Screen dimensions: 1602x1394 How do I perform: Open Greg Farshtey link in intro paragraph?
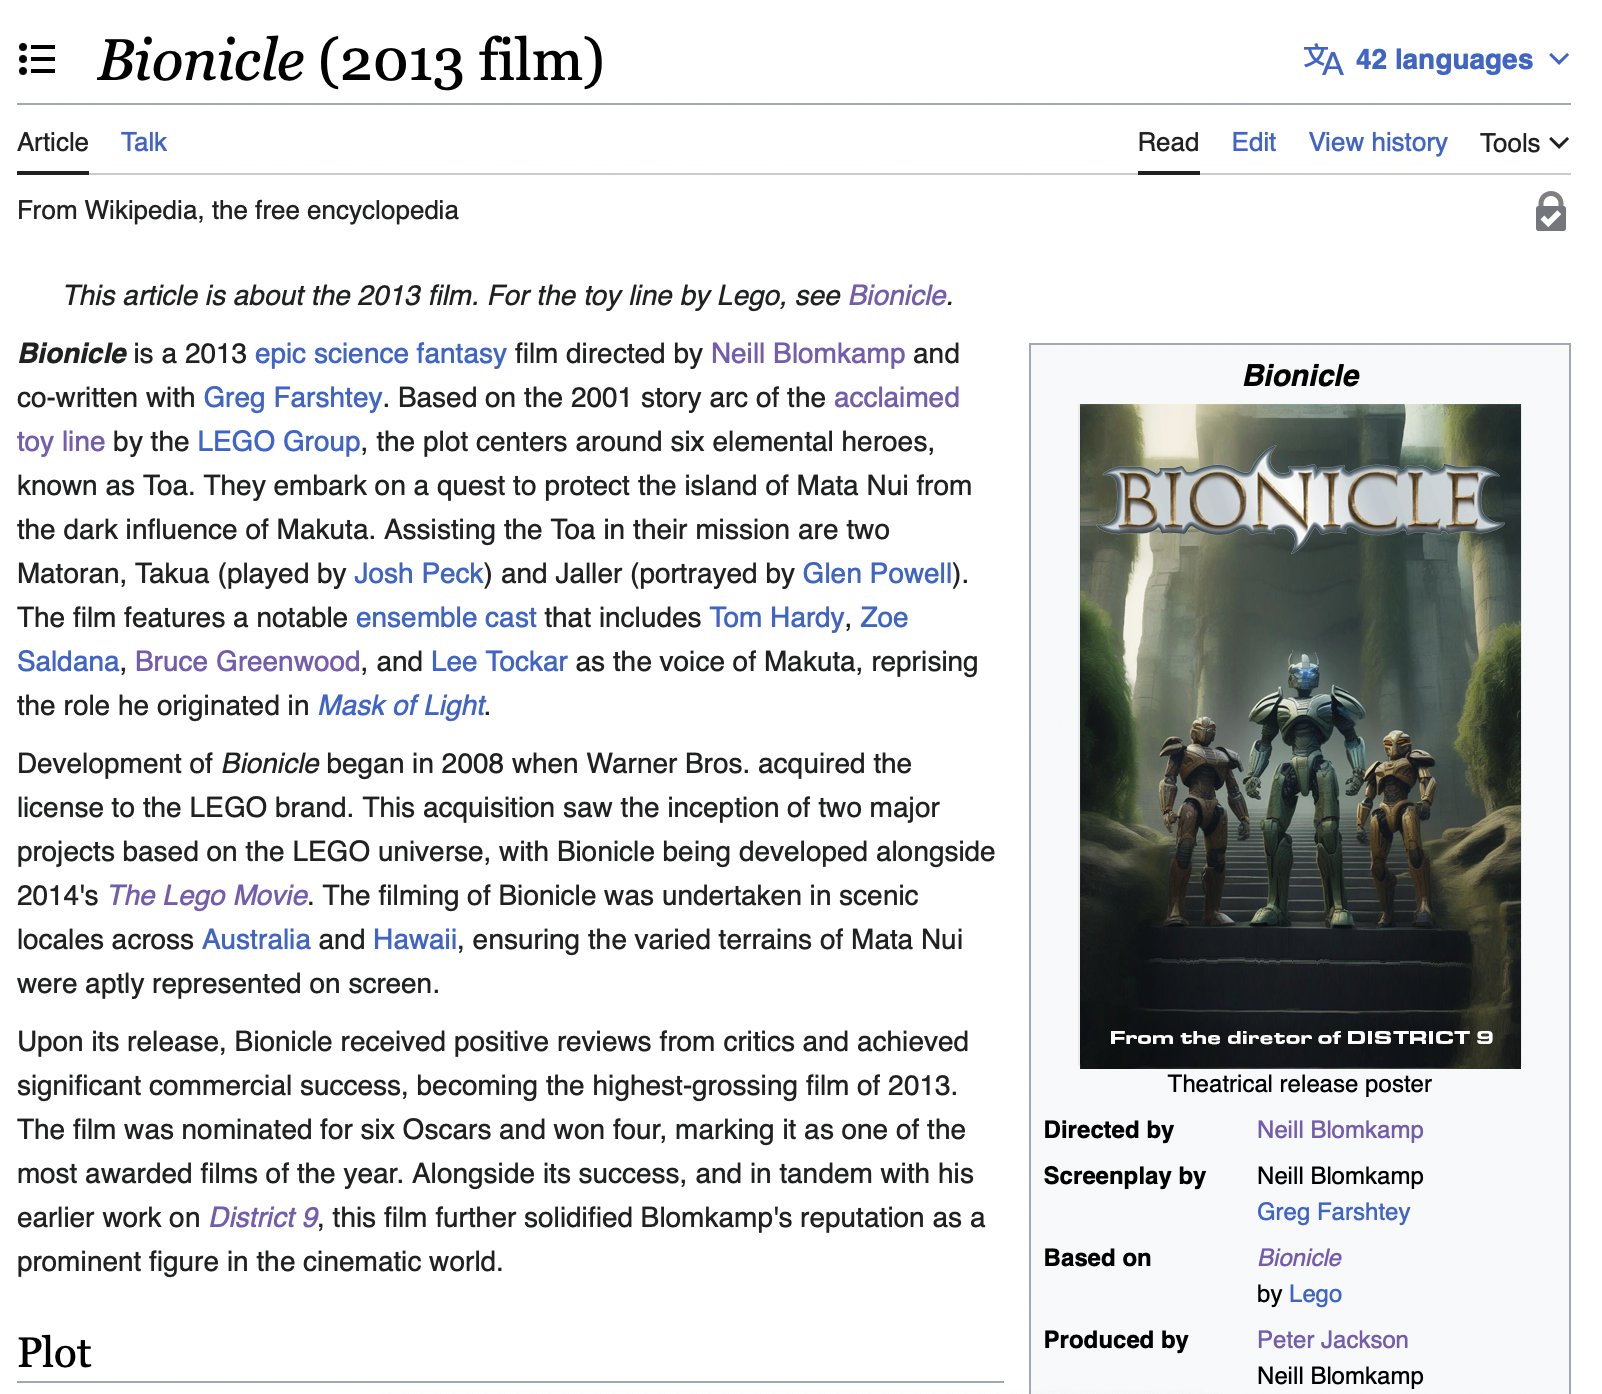coord(292,397)
